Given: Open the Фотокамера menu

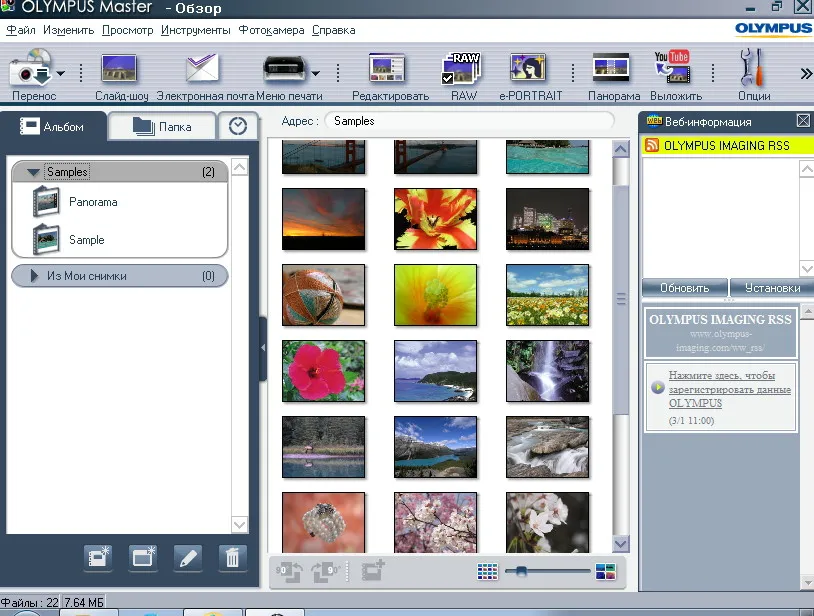Looking at the screenshot, I should (271, 30).
